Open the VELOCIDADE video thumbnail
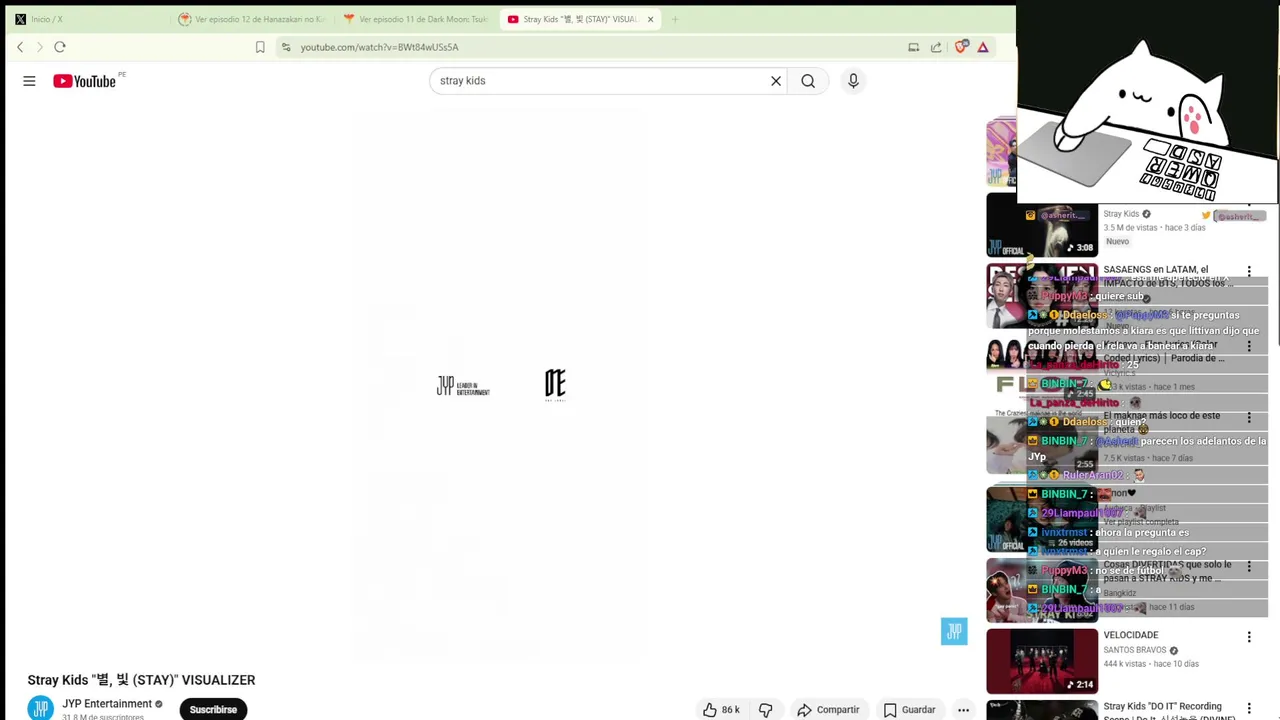Screen dimensions: 1280x720 (1042, 661)
